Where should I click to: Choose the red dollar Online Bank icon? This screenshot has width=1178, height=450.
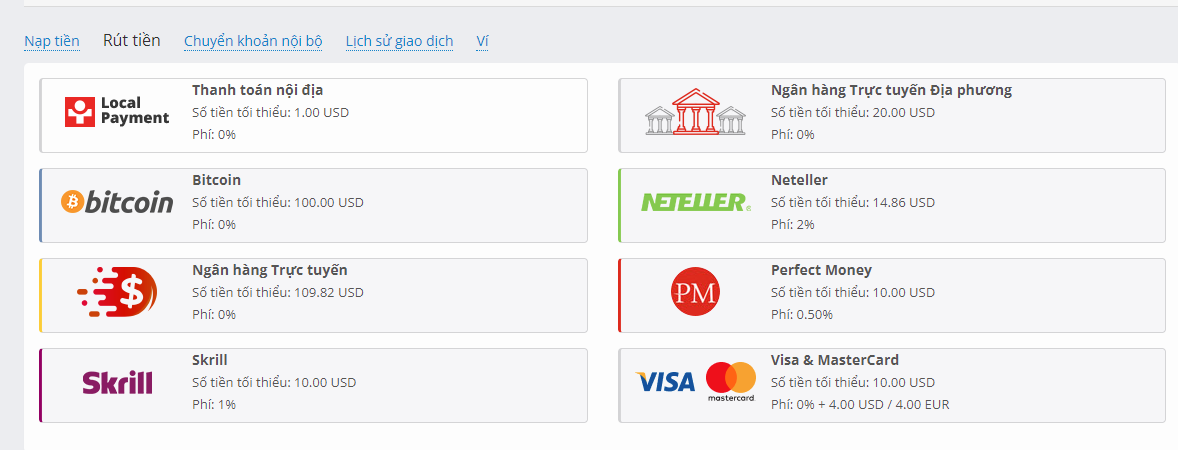(117, 291)
